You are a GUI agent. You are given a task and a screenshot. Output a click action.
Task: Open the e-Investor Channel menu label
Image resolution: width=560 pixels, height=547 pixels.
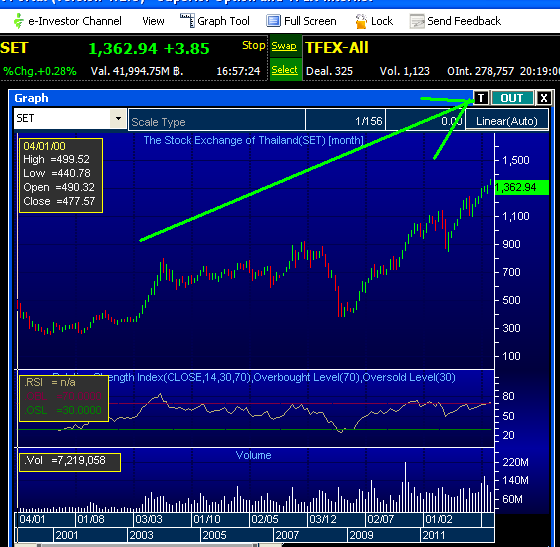coord(75,21)
